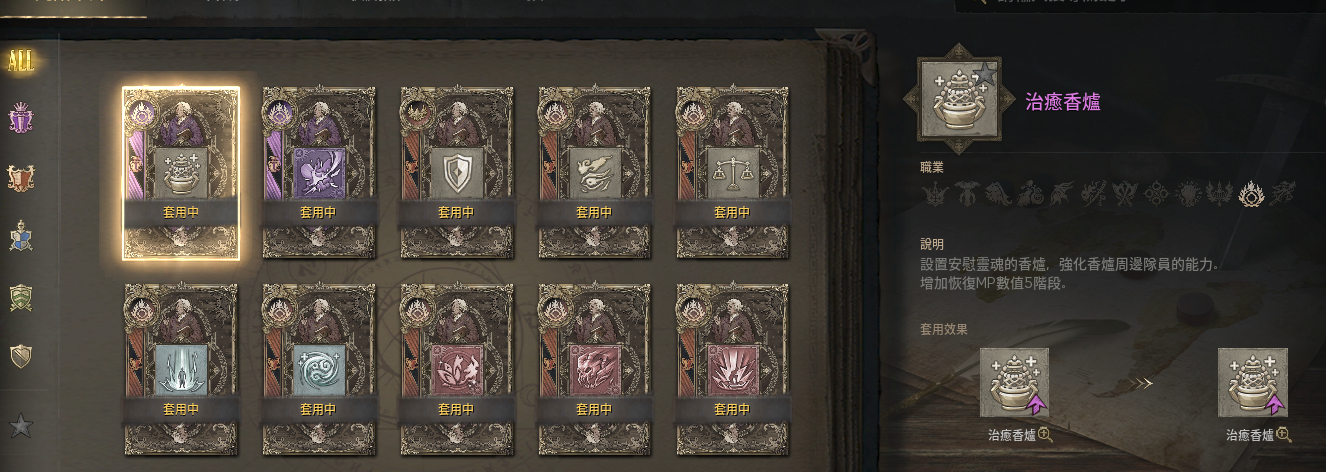Open magnifier beside right 治癒香爐 effect
Image resolution: width=1326 pixels, height=472 pixels.
[1284, 435]
